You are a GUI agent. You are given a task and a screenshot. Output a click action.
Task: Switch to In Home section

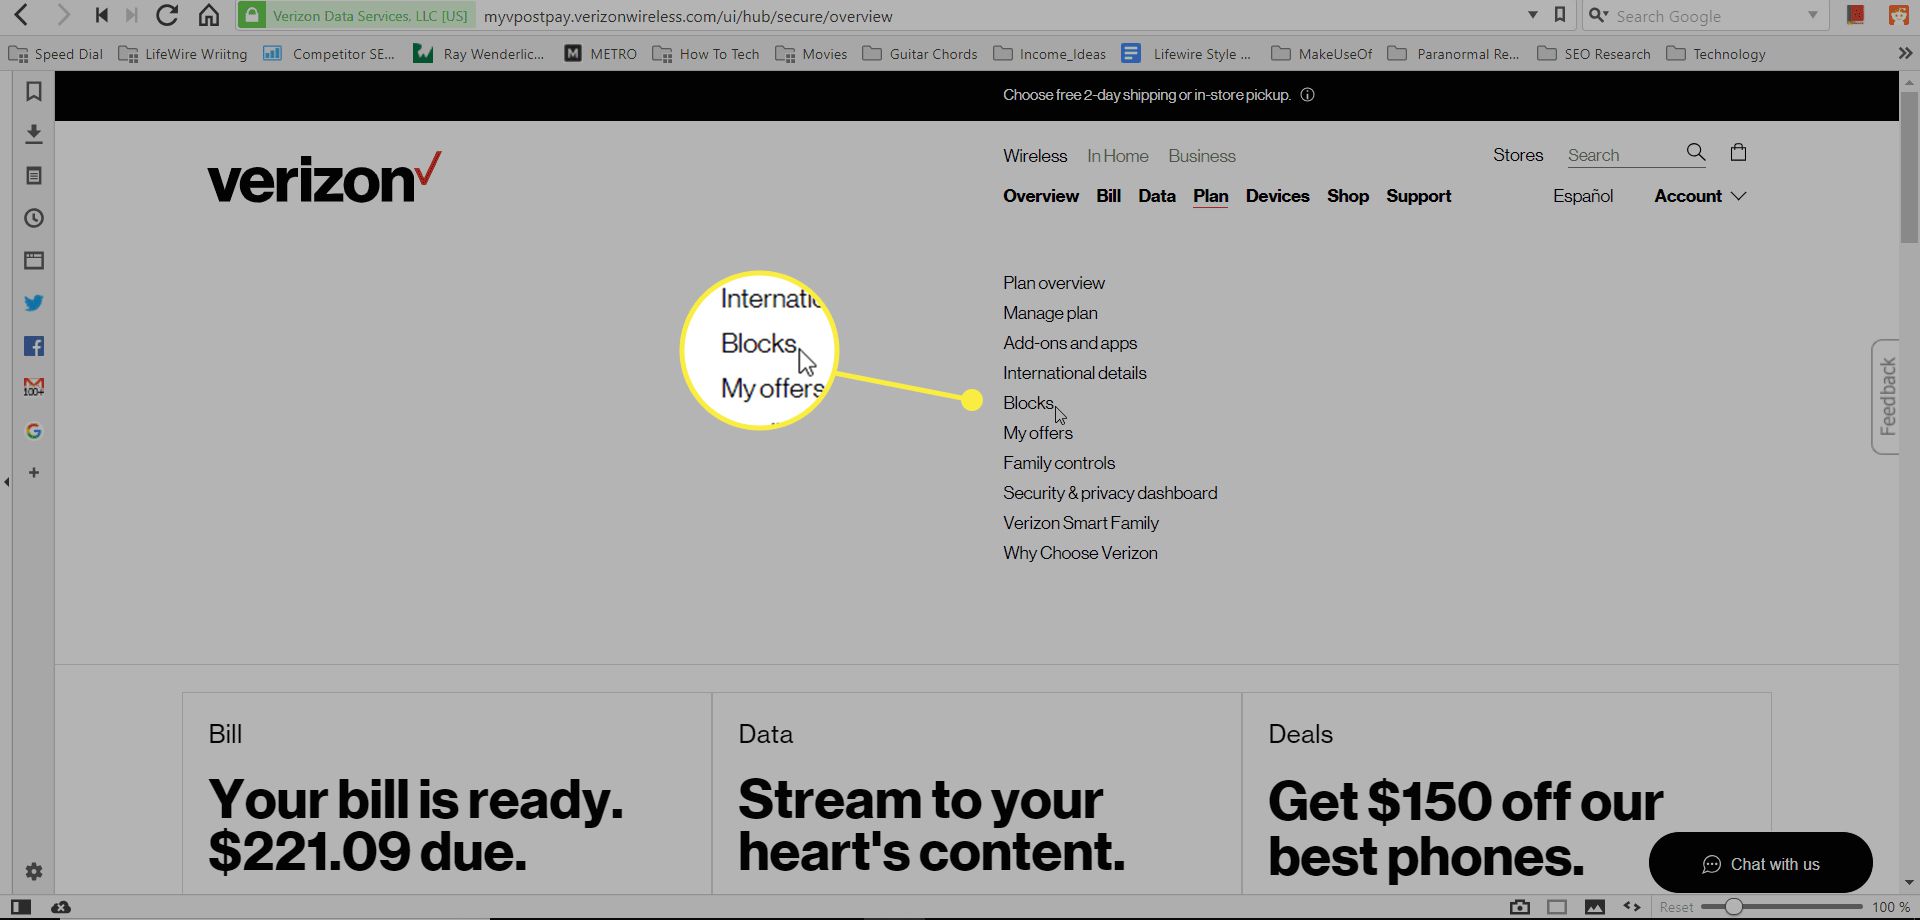pos(1118,156)
